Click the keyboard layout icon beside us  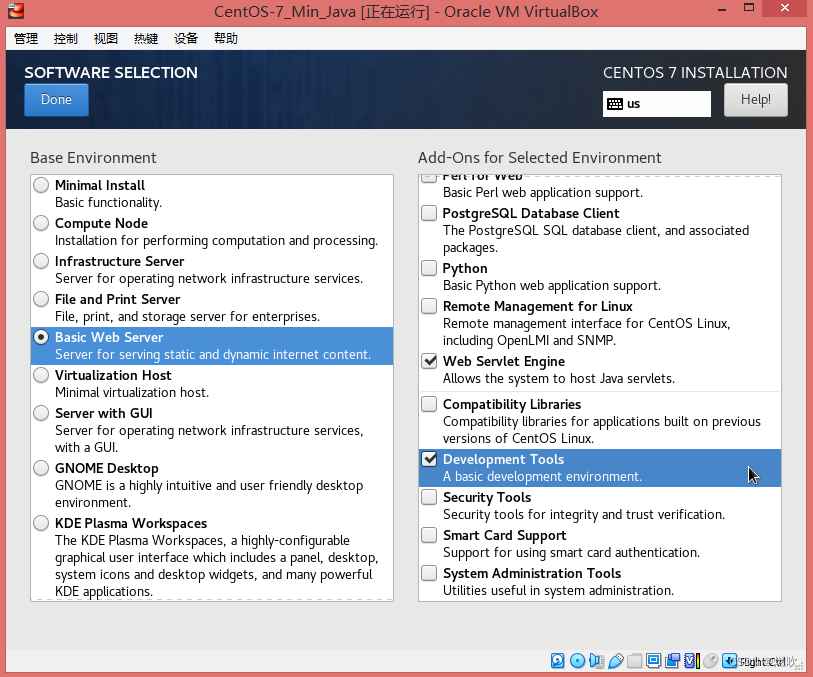tap(615, 104)
